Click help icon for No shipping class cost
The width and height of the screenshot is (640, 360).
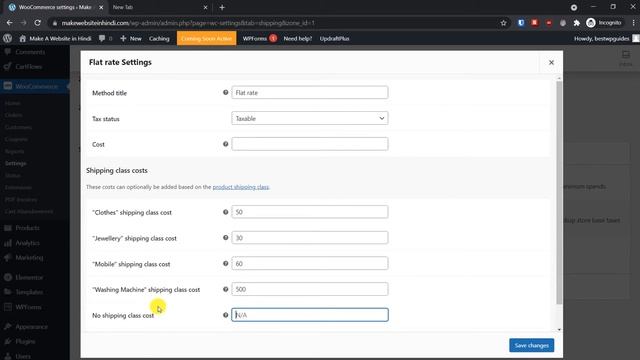[225, 315]
